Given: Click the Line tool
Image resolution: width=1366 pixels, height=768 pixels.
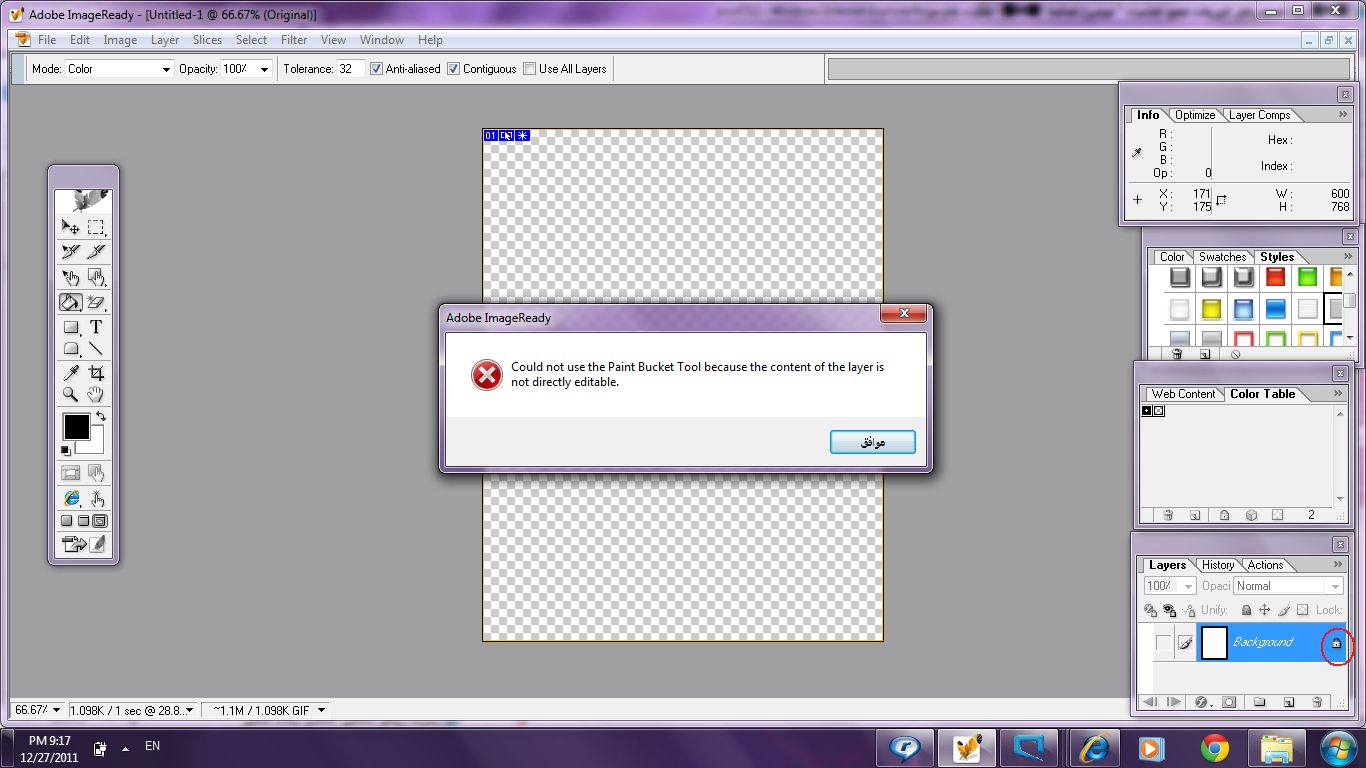Looking at the screenshot, I should (96, 349).
